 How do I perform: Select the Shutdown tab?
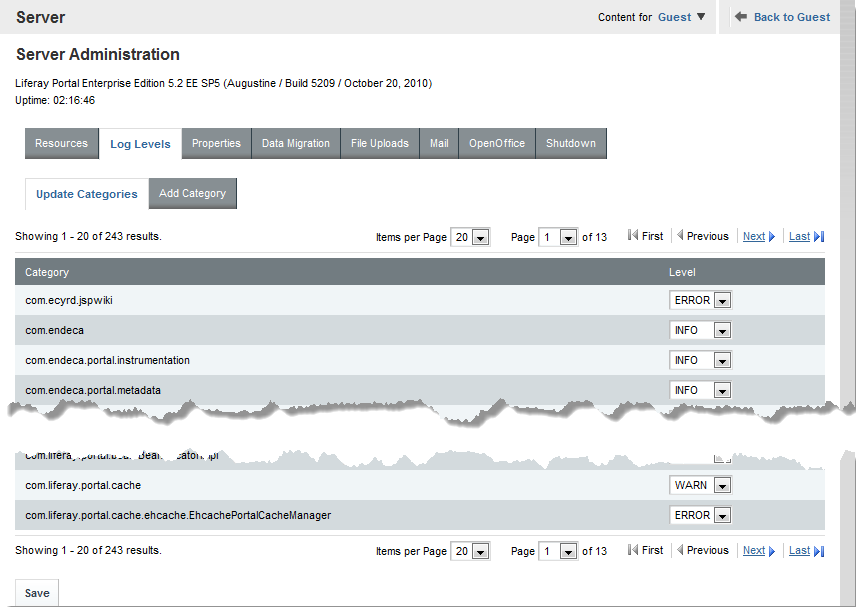click(571, 144)
